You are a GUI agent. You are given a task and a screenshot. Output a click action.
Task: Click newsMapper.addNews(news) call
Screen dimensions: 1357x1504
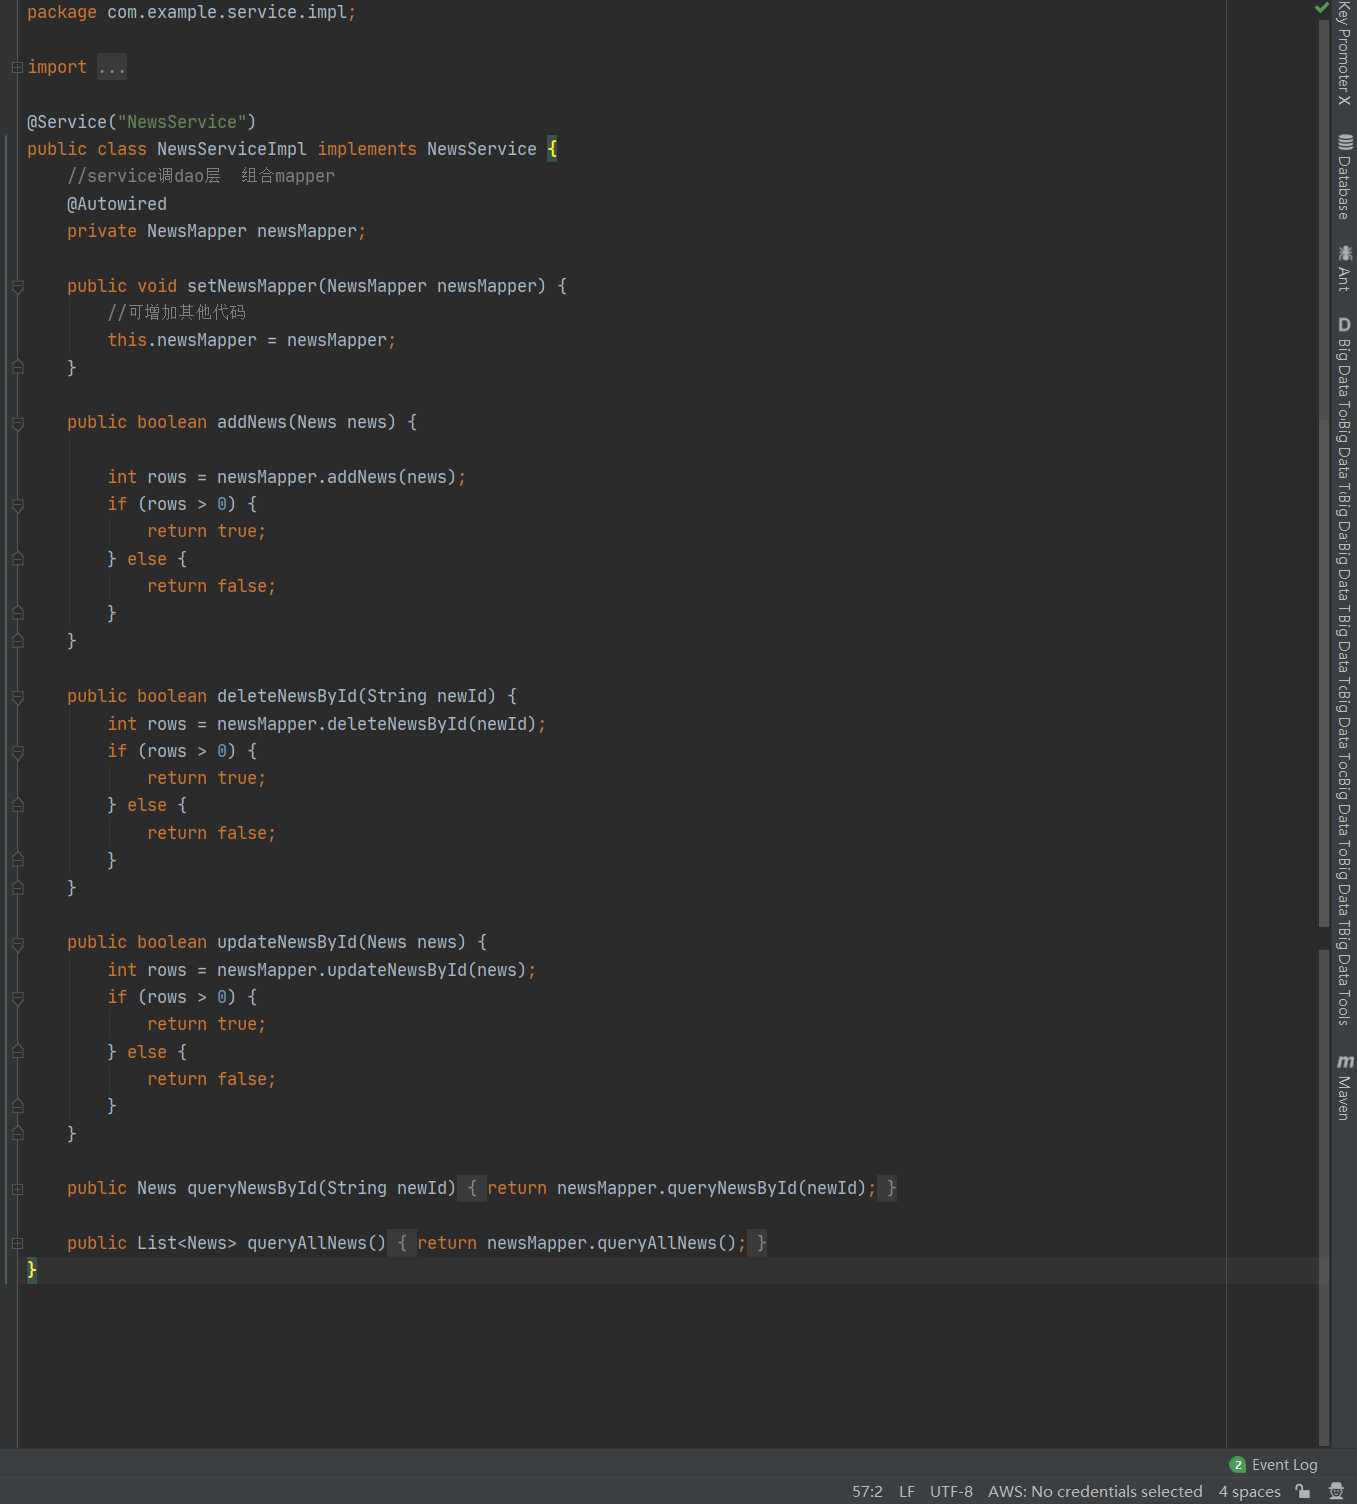coord(337,477)
